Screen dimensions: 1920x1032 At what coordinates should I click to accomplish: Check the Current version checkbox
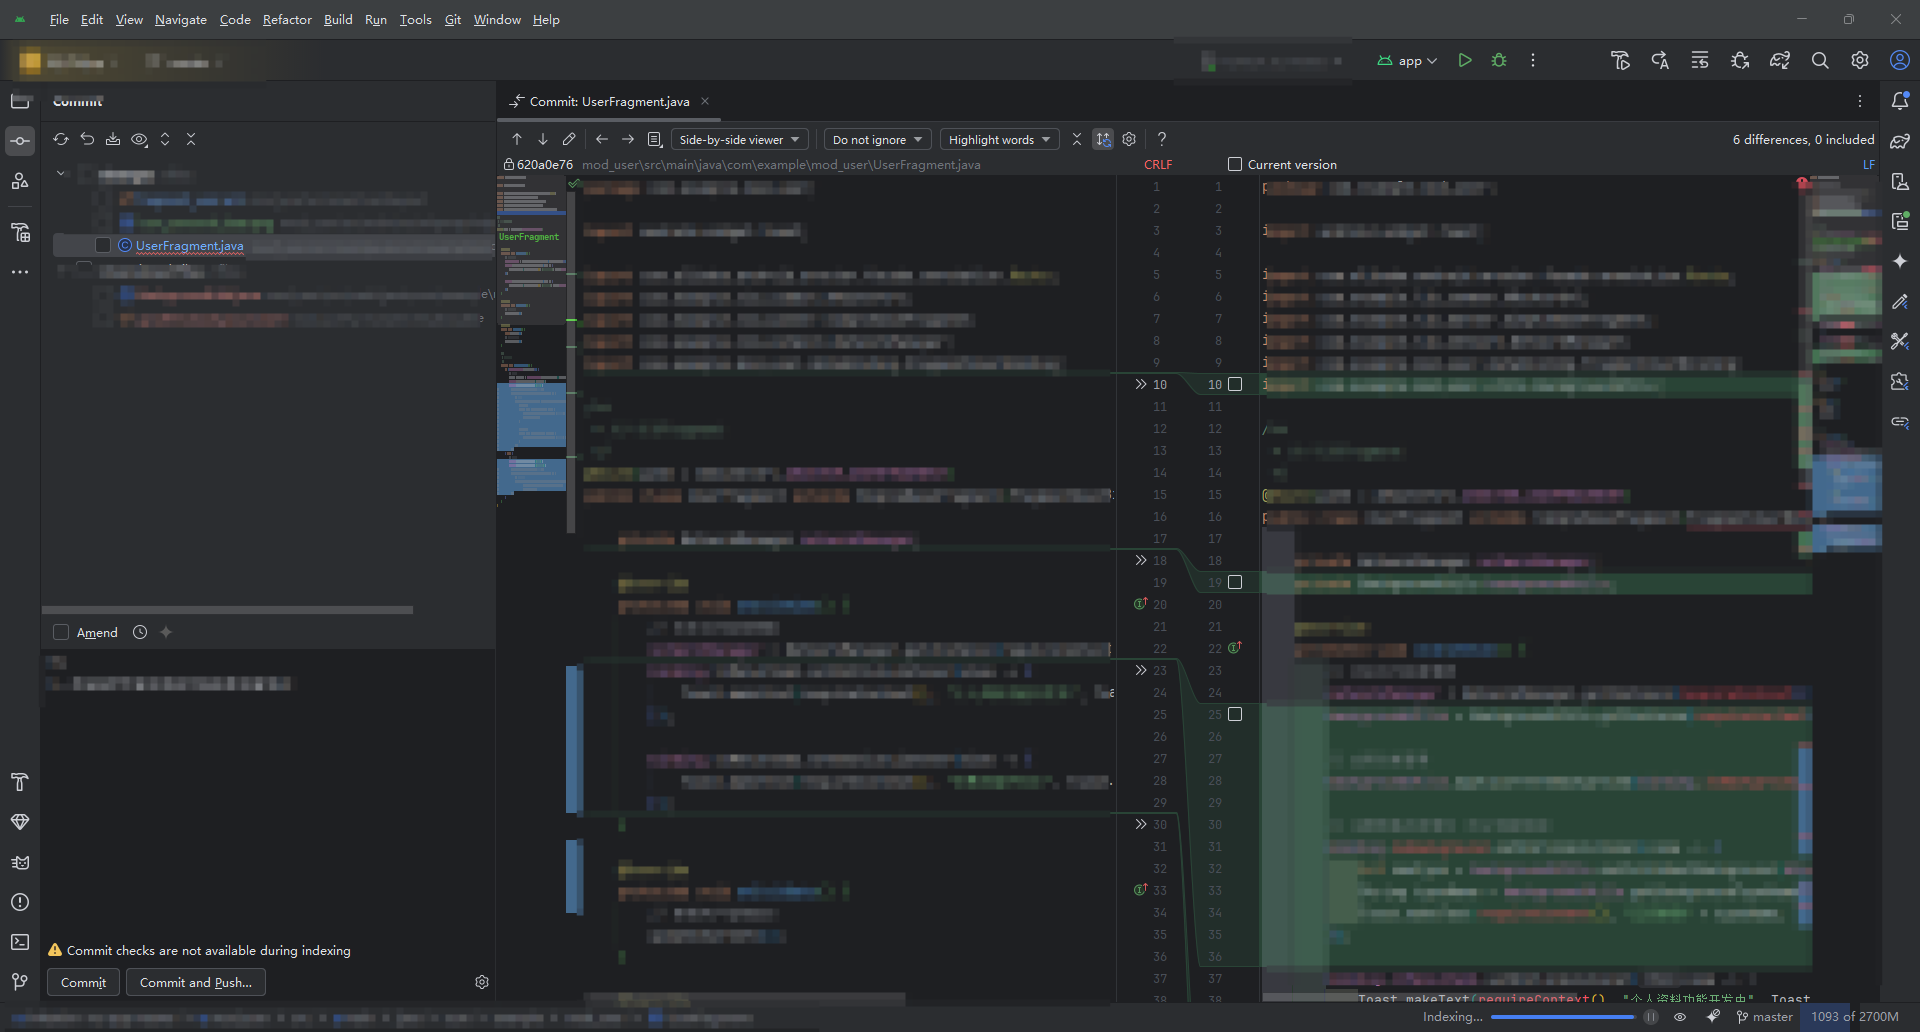pos(1234,163)
